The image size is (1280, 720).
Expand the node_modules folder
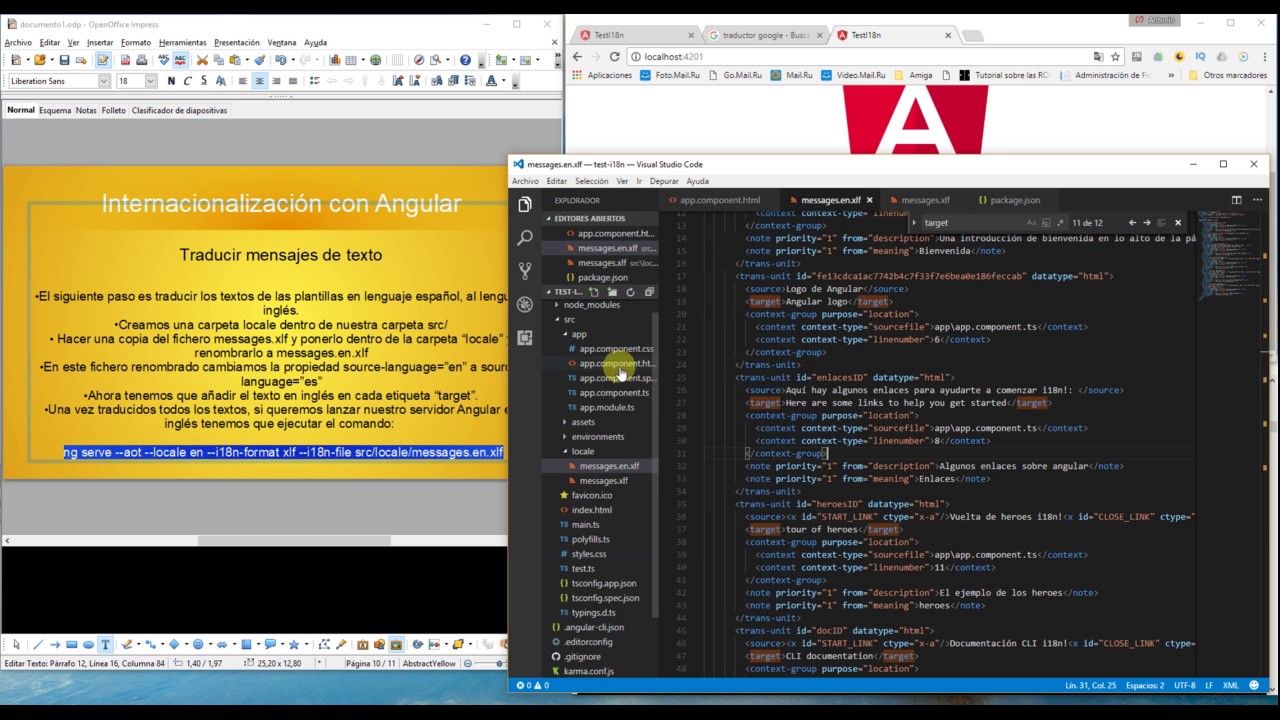pyautogui.click(x=591, y=305)
